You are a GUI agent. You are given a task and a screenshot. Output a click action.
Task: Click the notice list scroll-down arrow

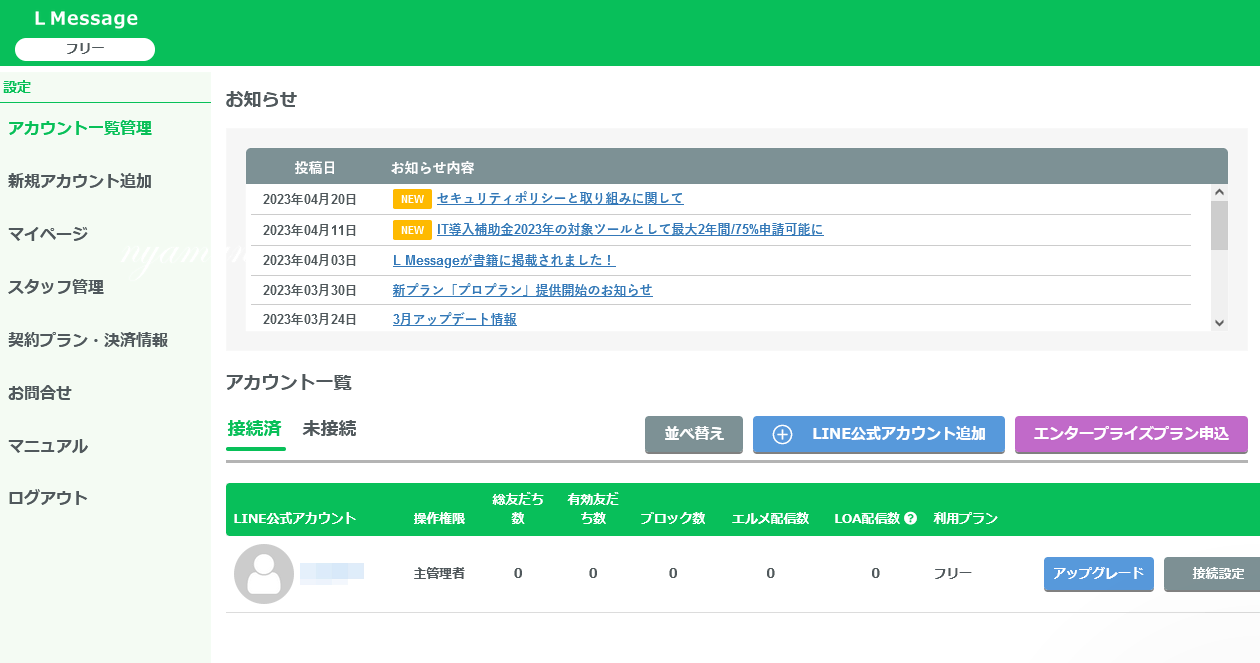1219,323
